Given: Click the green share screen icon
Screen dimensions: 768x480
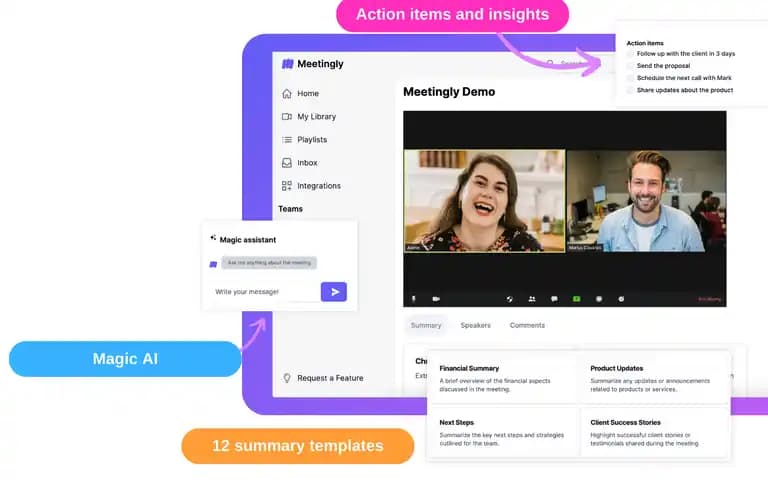Looking at the screenshot, I should (576, 299).
